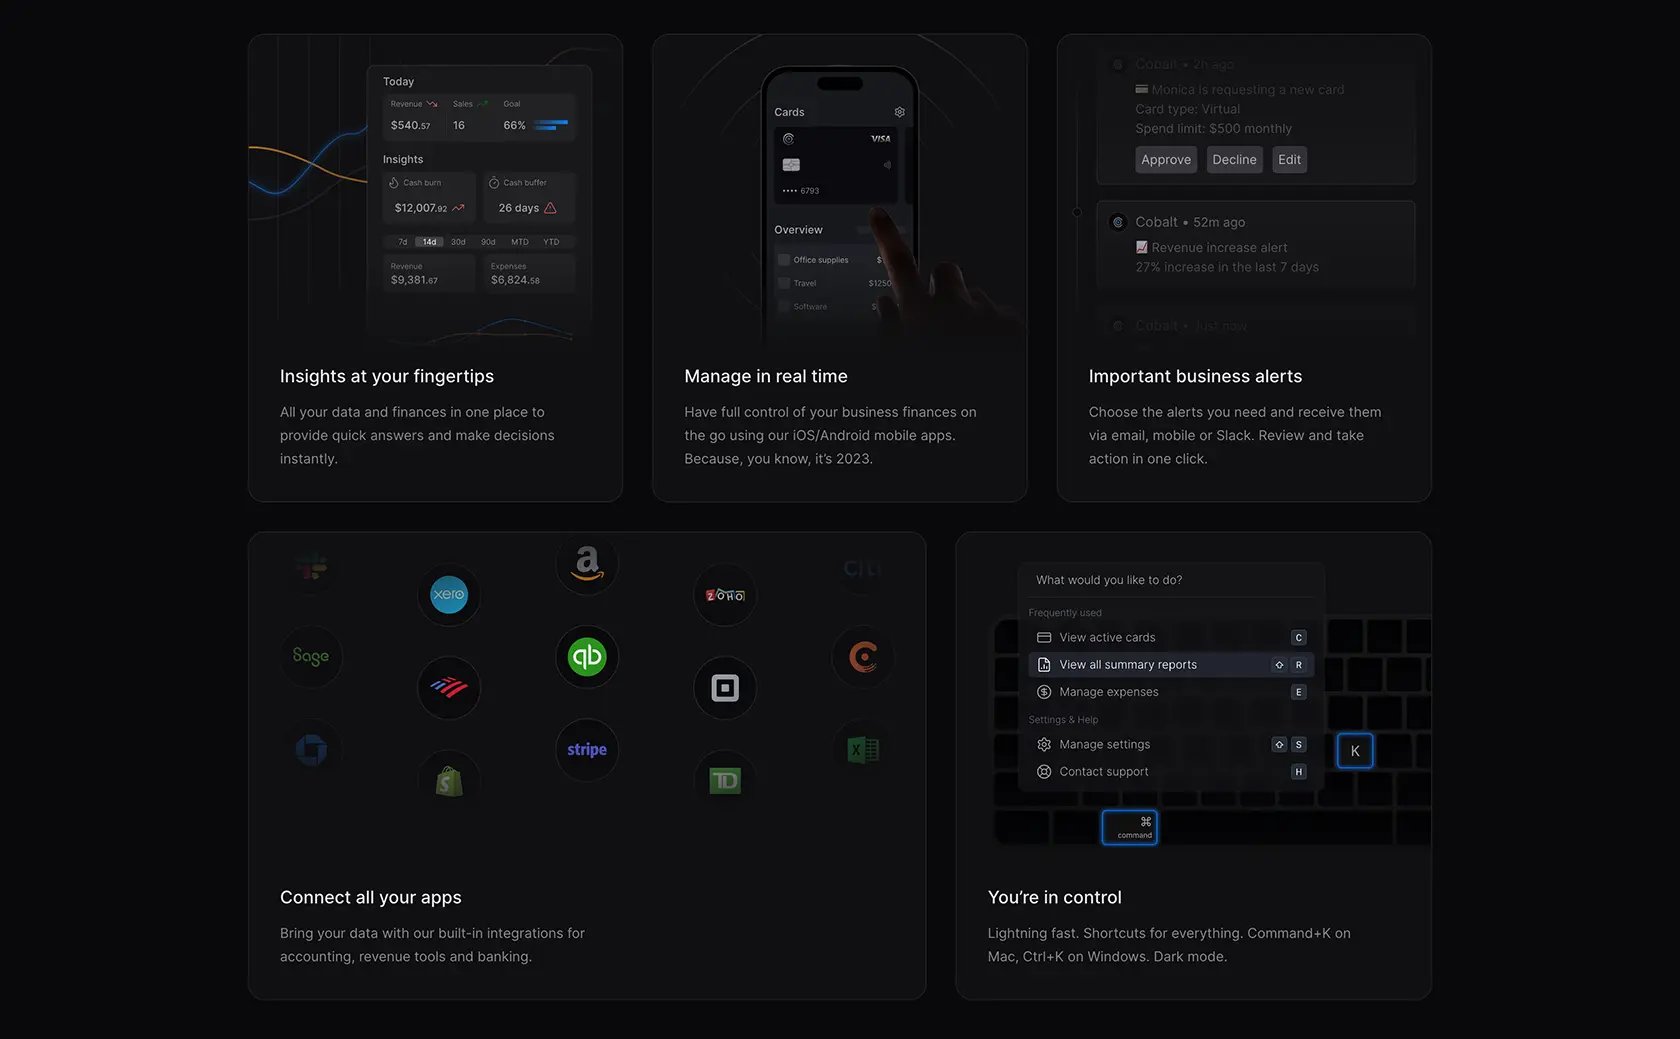This screenshot has width=1680, height=1039.
Task: Switch to the YTD range tab
Action: [551, 242]
